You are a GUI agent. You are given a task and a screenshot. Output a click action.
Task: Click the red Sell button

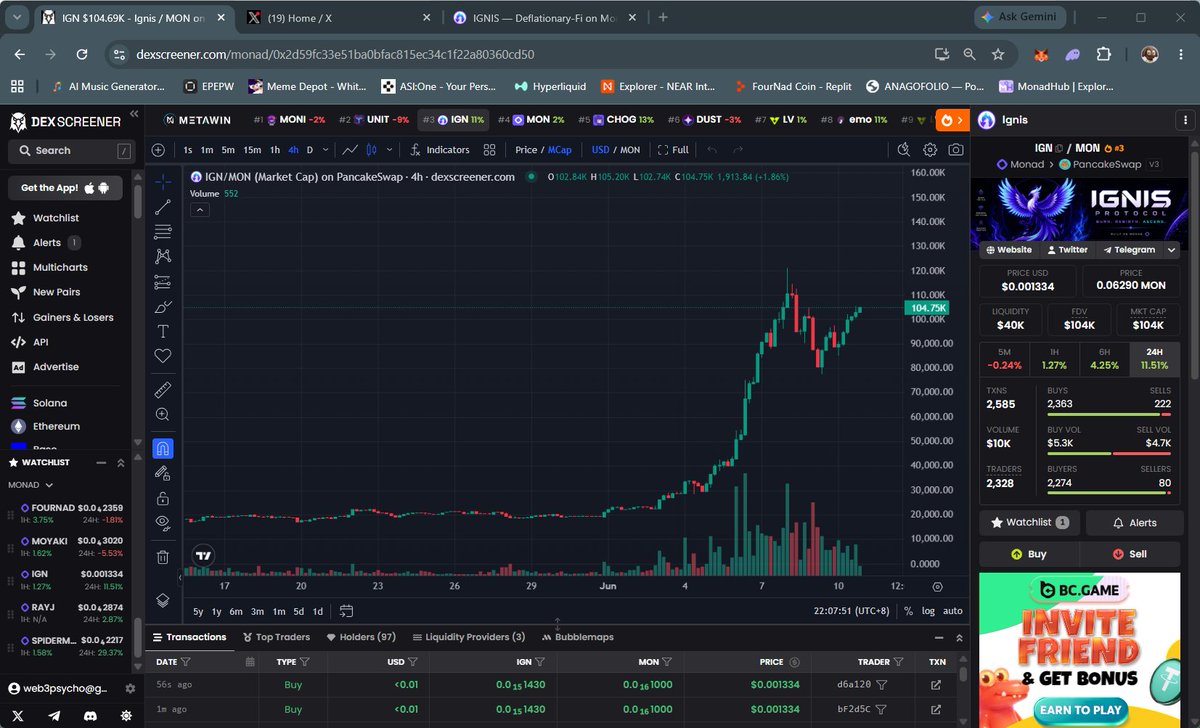(x=1130, y=554)
